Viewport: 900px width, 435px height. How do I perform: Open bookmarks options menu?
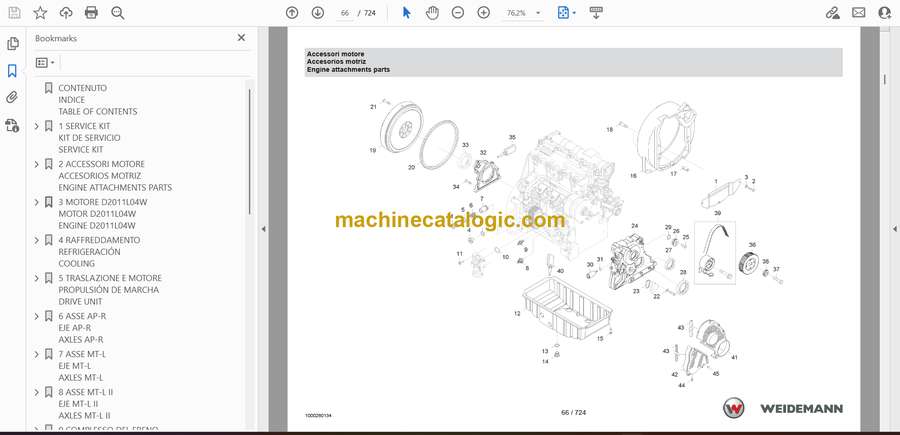pyautogui.click(x=45, y=63)
